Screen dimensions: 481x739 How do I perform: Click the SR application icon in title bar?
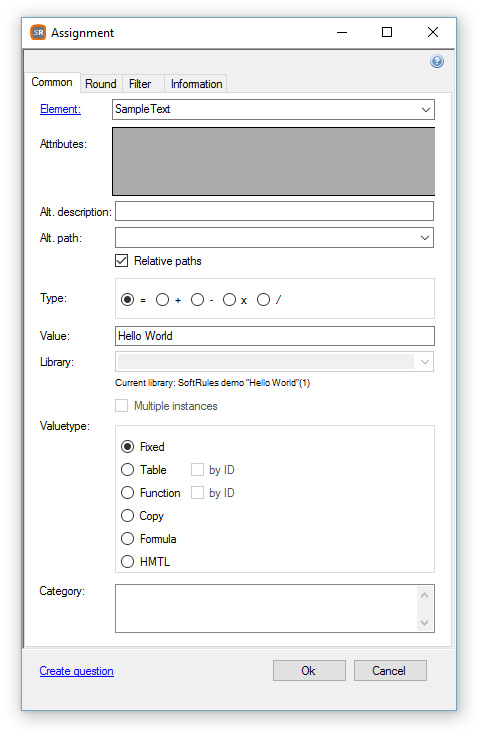(x=38, y=33)
